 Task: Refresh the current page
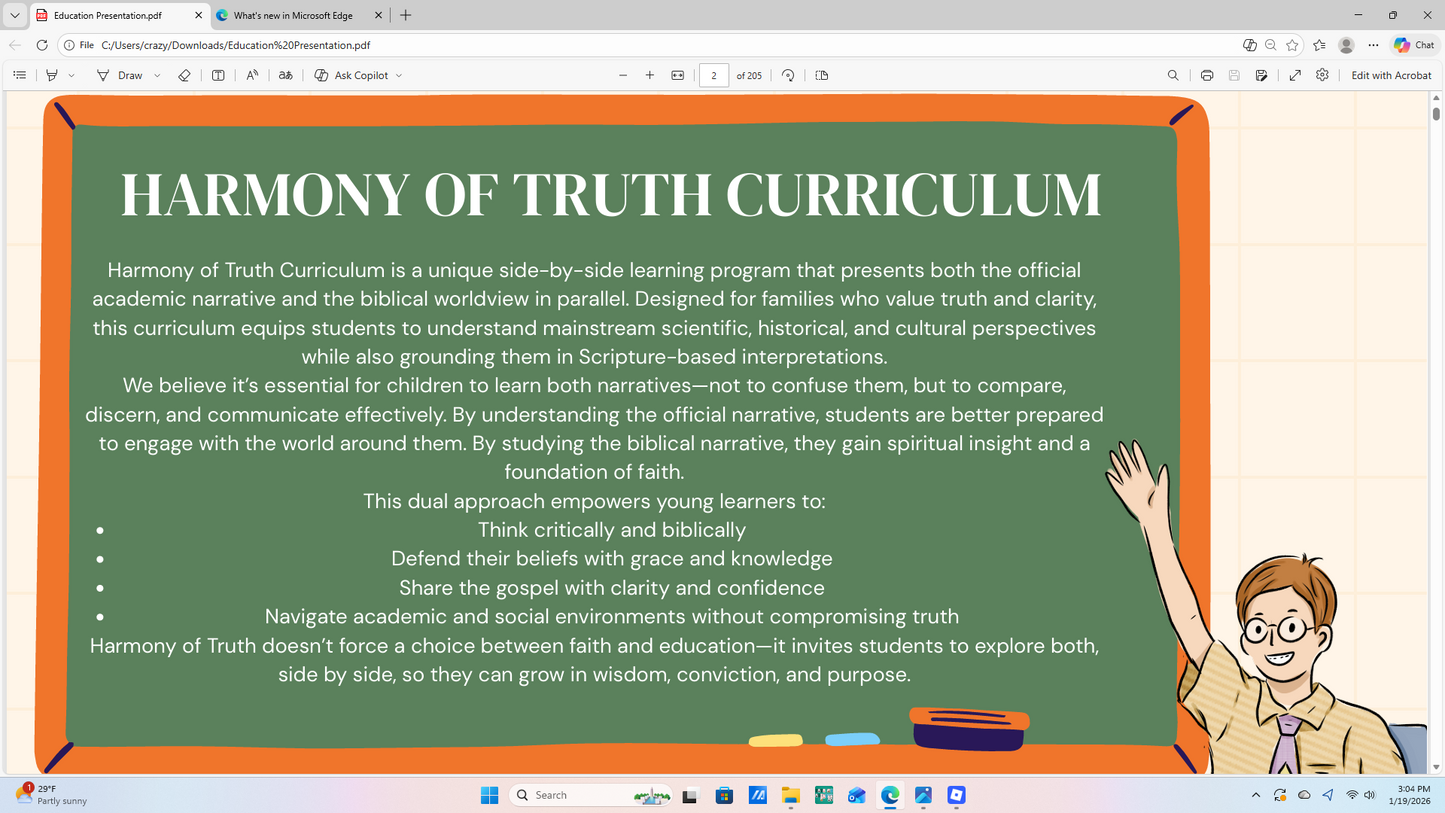point(42,45)
